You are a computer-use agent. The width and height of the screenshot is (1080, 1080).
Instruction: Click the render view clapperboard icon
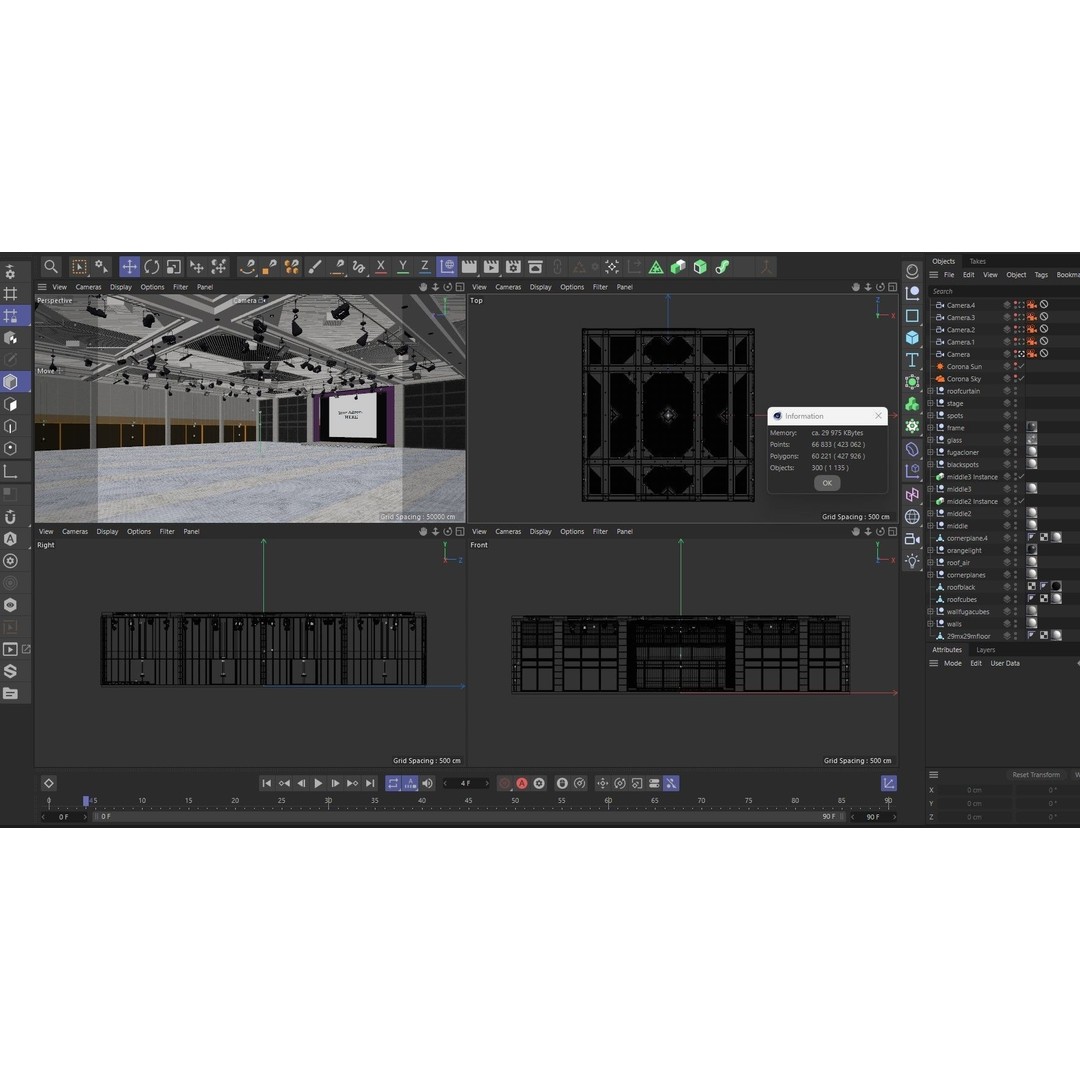(469, 267)
